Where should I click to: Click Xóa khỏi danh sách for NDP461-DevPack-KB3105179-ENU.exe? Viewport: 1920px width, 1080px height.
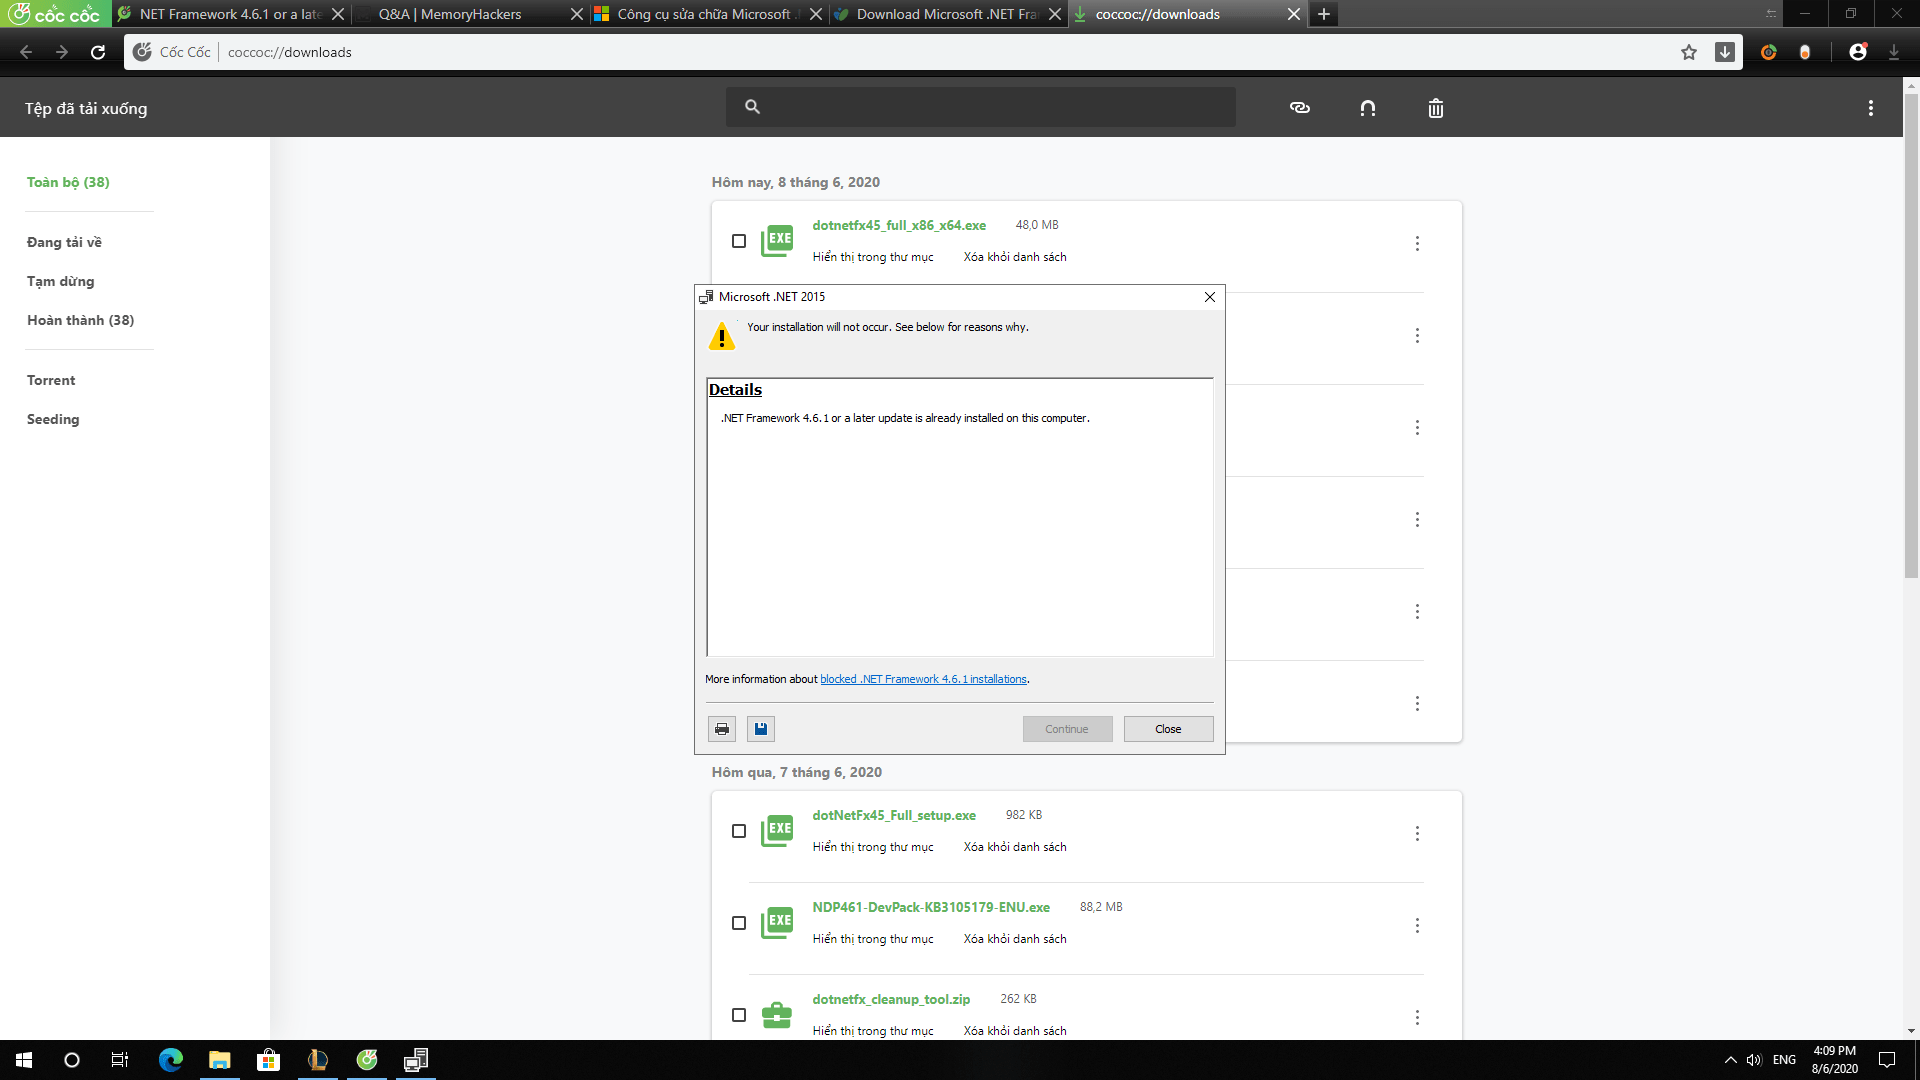click(x=1015, y=939)
